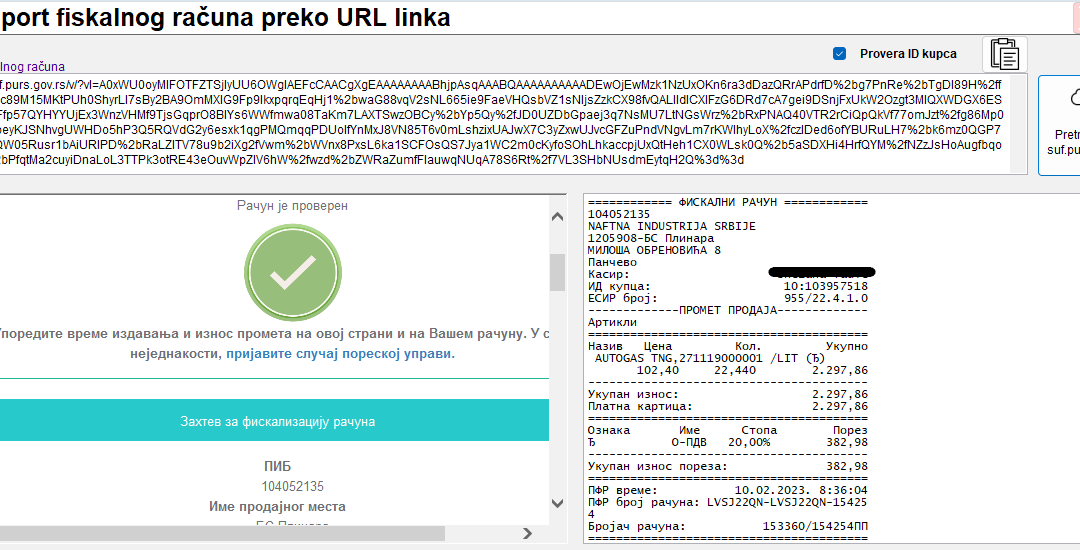This screenshot has height=550, width=1080.
Task: Click the blacked-out cashier name on receipt
Action: [821, 272]
